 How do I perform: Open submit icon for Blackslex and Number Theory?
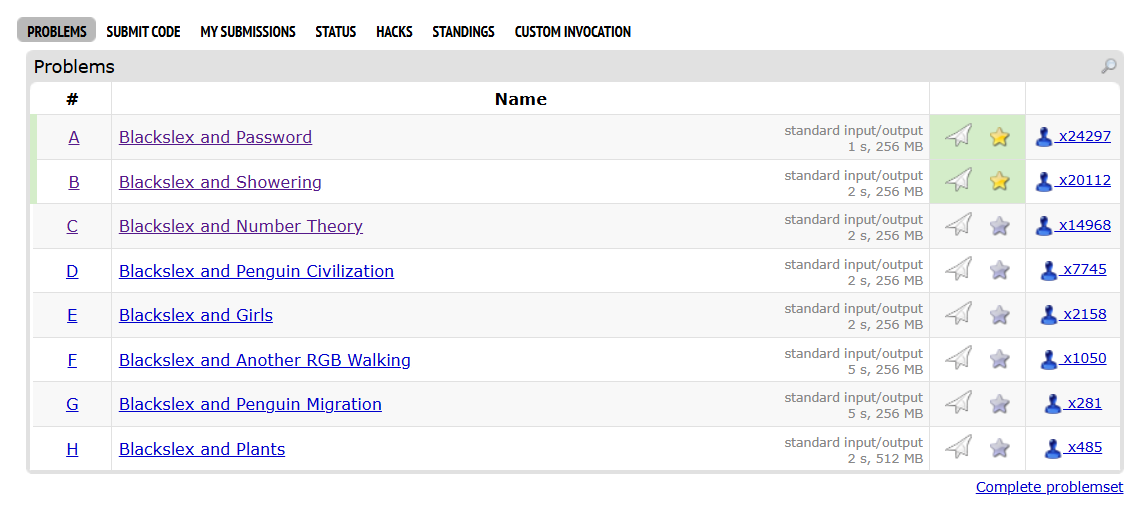[958, 225]
